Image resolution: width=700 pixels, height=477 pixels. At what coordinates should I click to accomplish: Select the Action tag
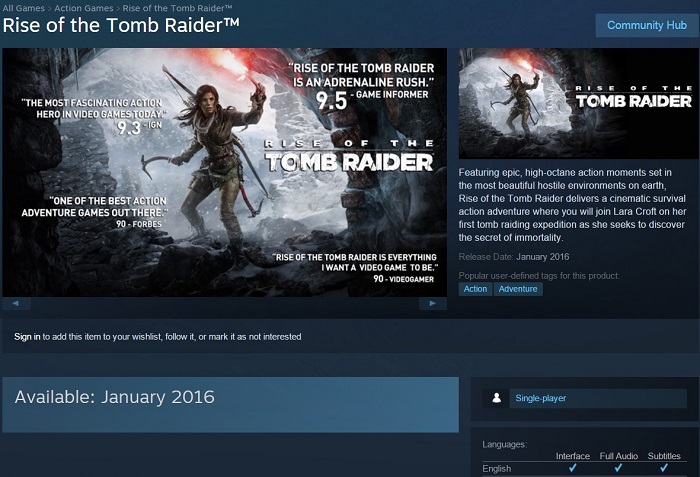[475, 289]
